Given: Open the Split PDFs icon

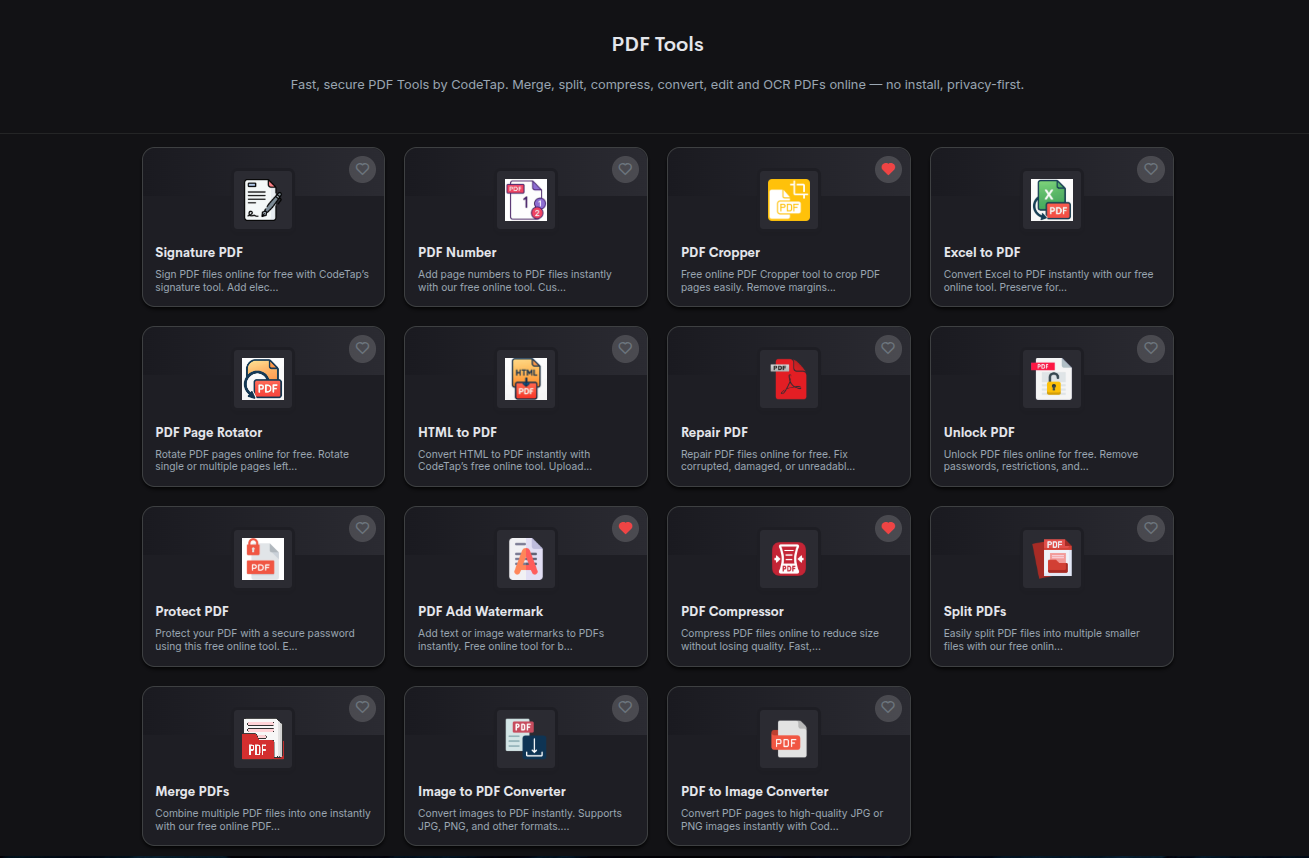Looking at the screenshot, I should pos(1052,559).
